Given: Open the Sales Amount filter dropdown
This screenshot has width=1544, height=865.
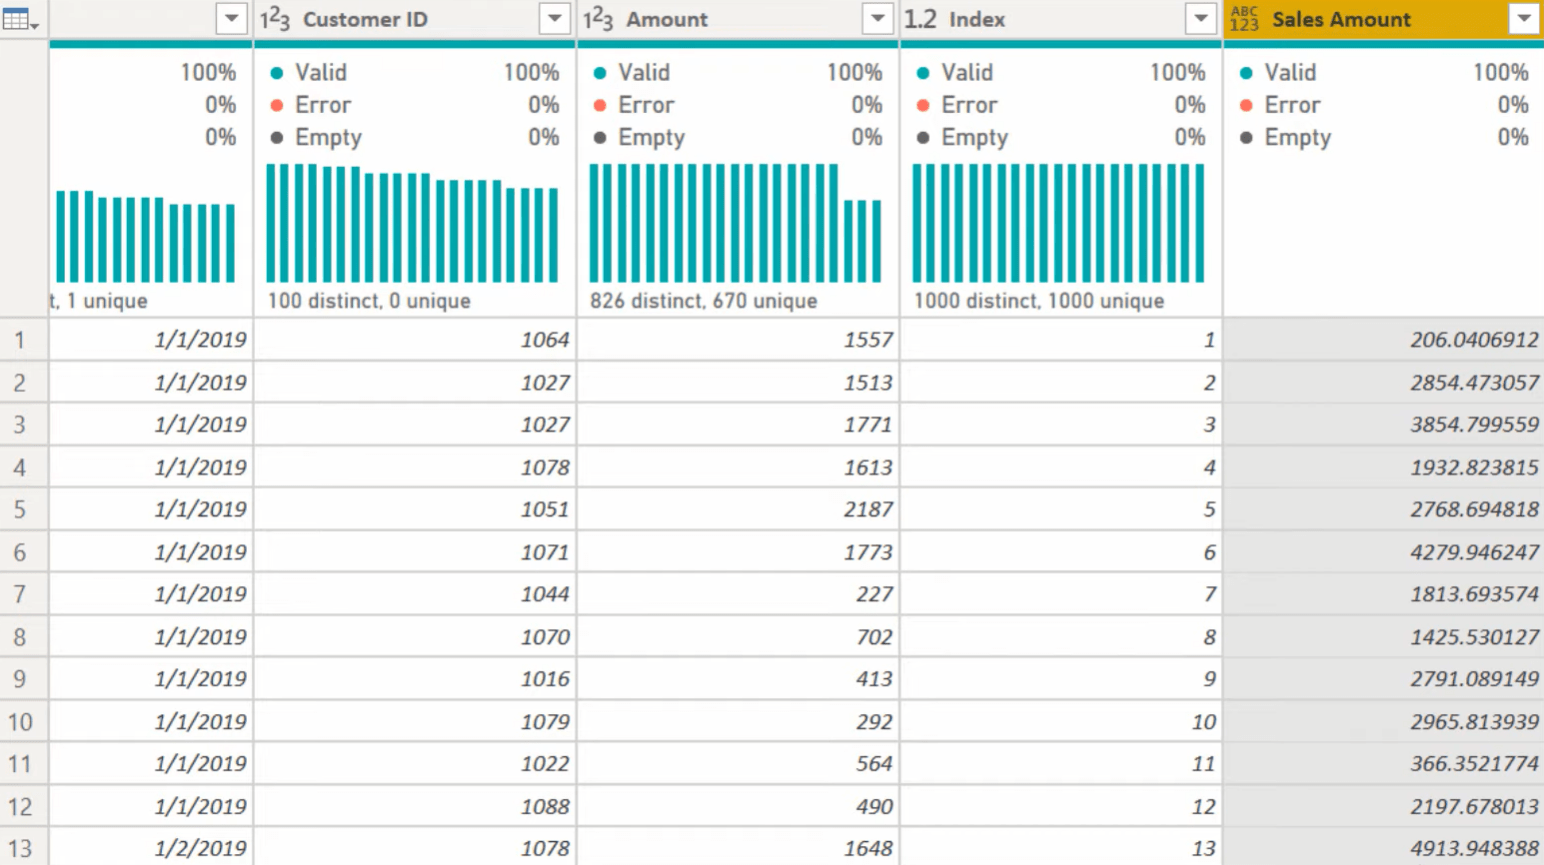Looking at the screenshot, I should click(x=1523, y=19).
